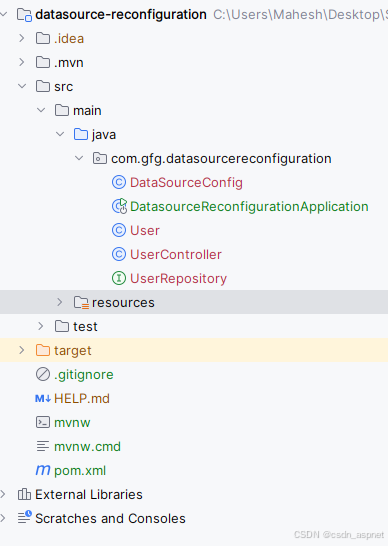This screenshot has height=546, width=388.
Task: Click the UserController class icon
Action: (119, 255)
